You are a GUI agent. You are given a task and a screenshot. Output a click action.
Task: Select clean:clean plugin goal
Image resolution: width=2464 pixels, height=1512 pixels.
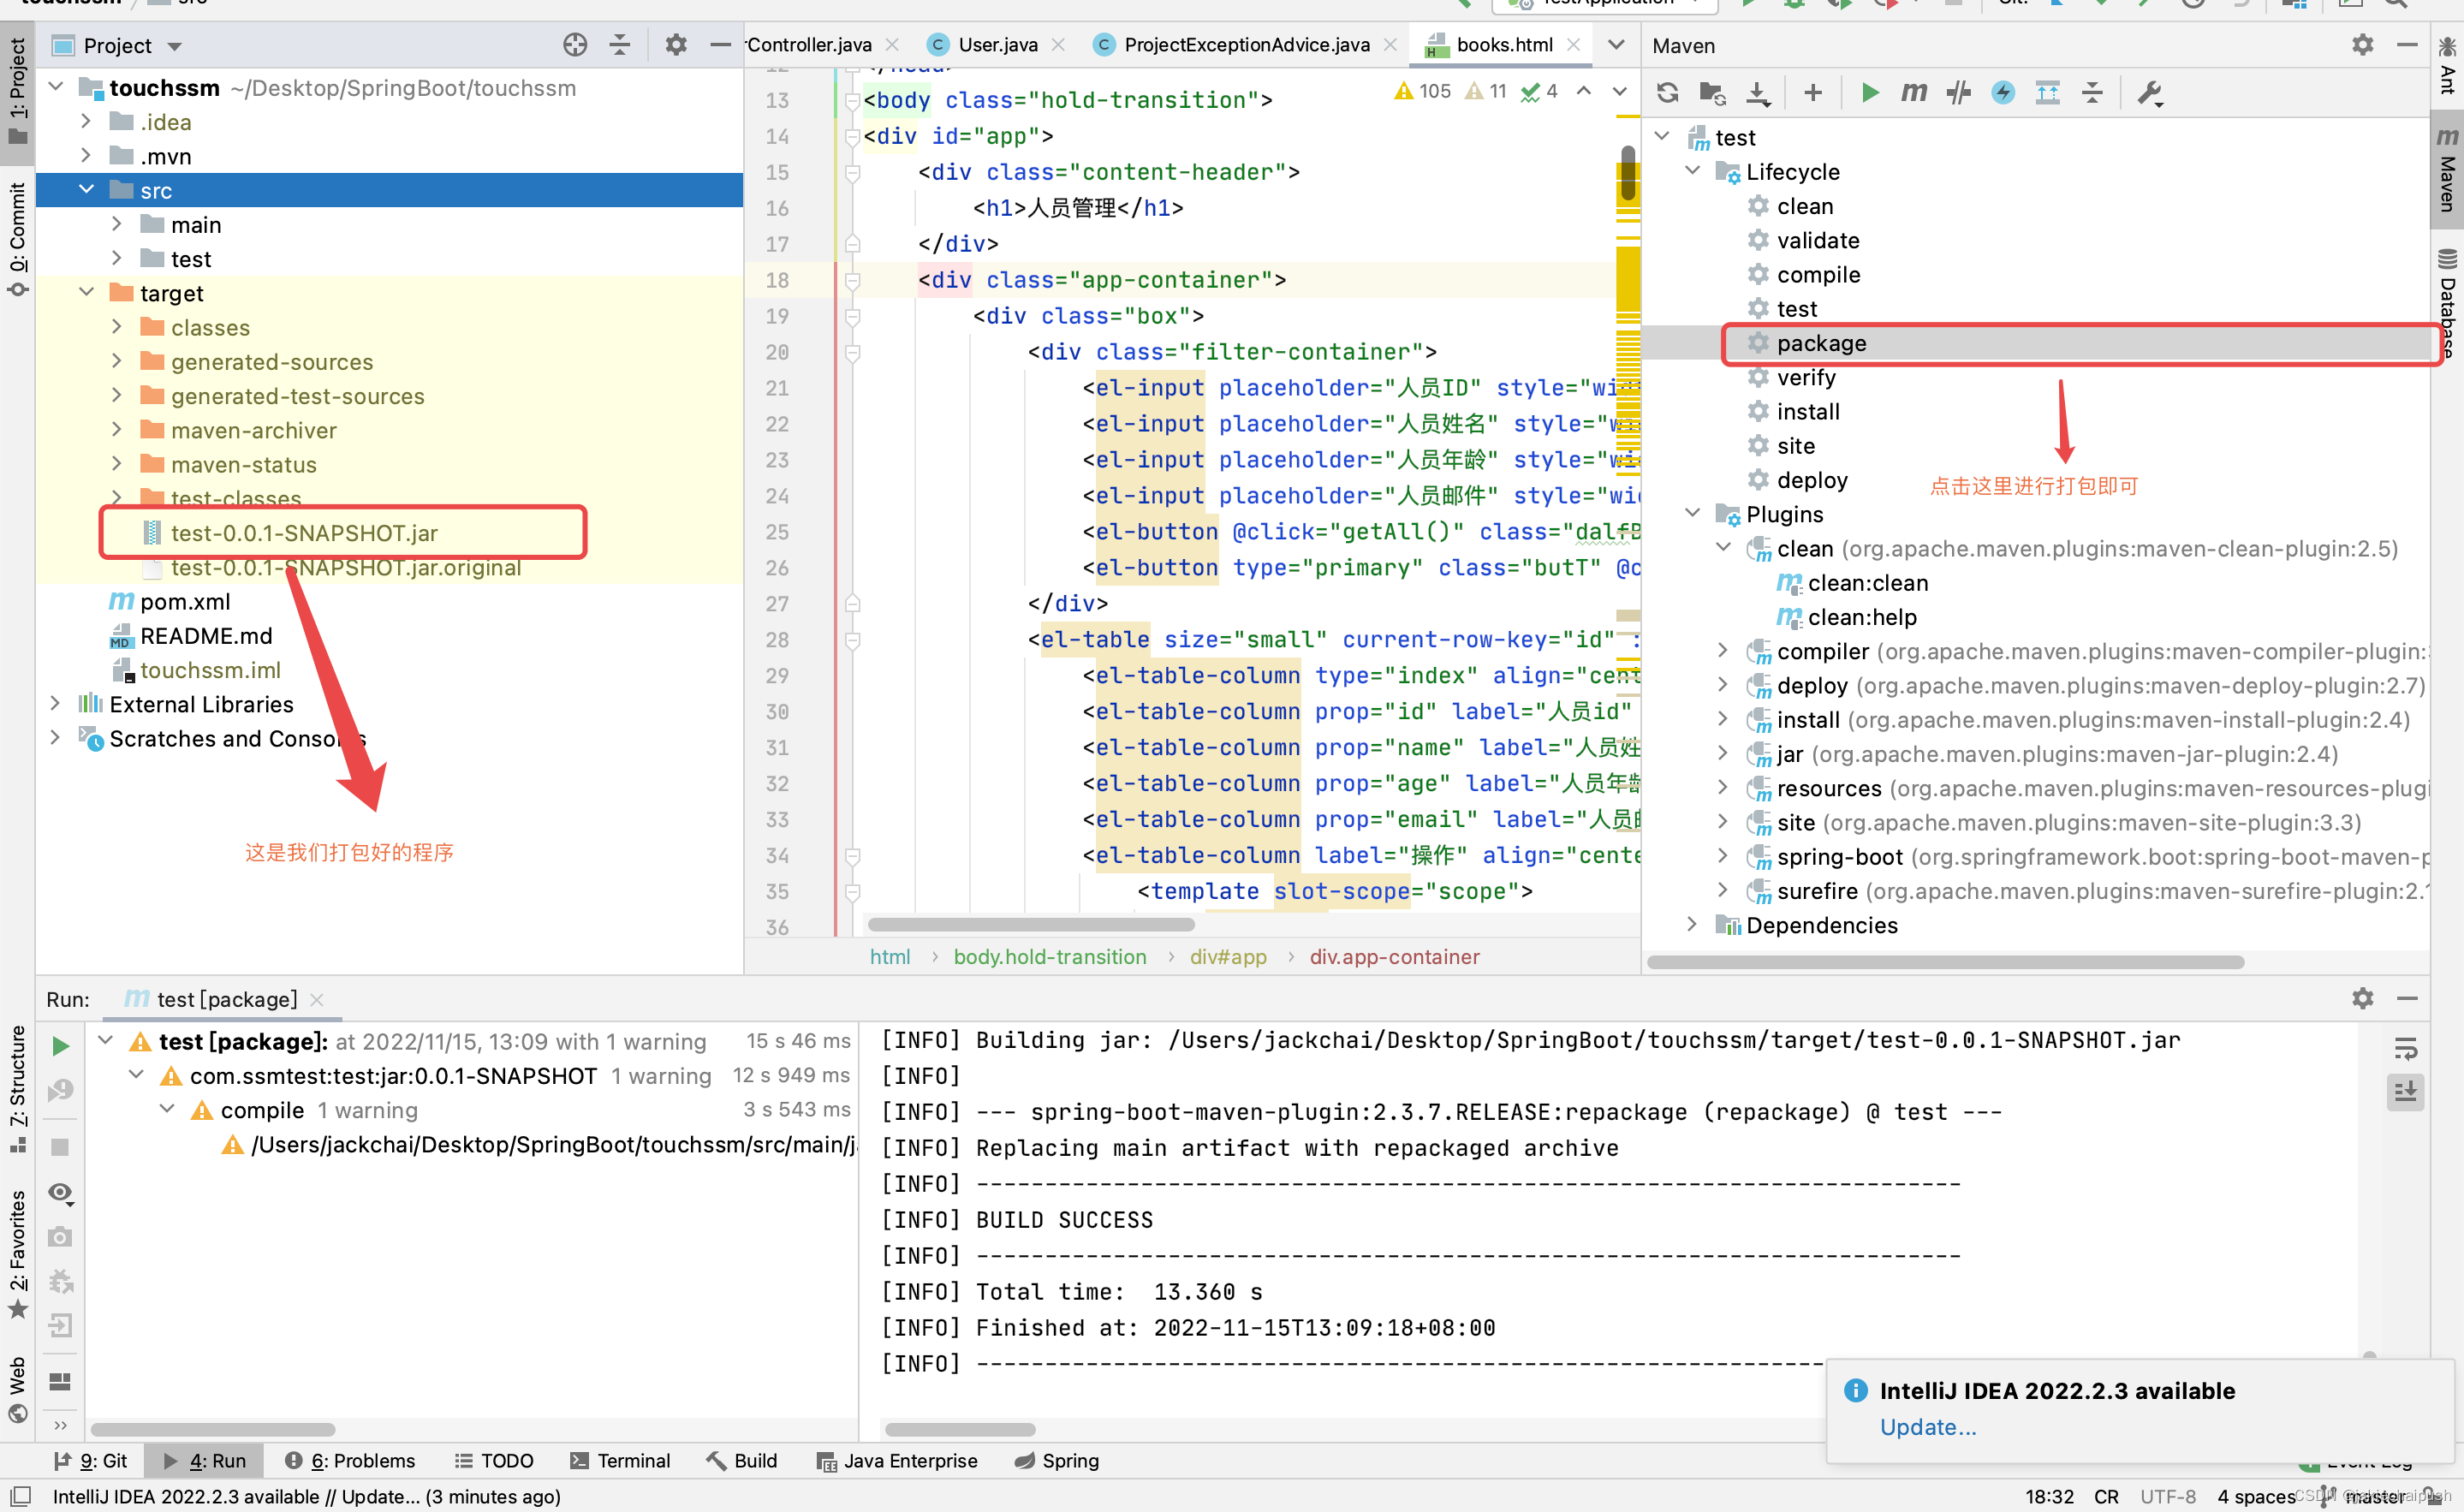point(1867,582)
